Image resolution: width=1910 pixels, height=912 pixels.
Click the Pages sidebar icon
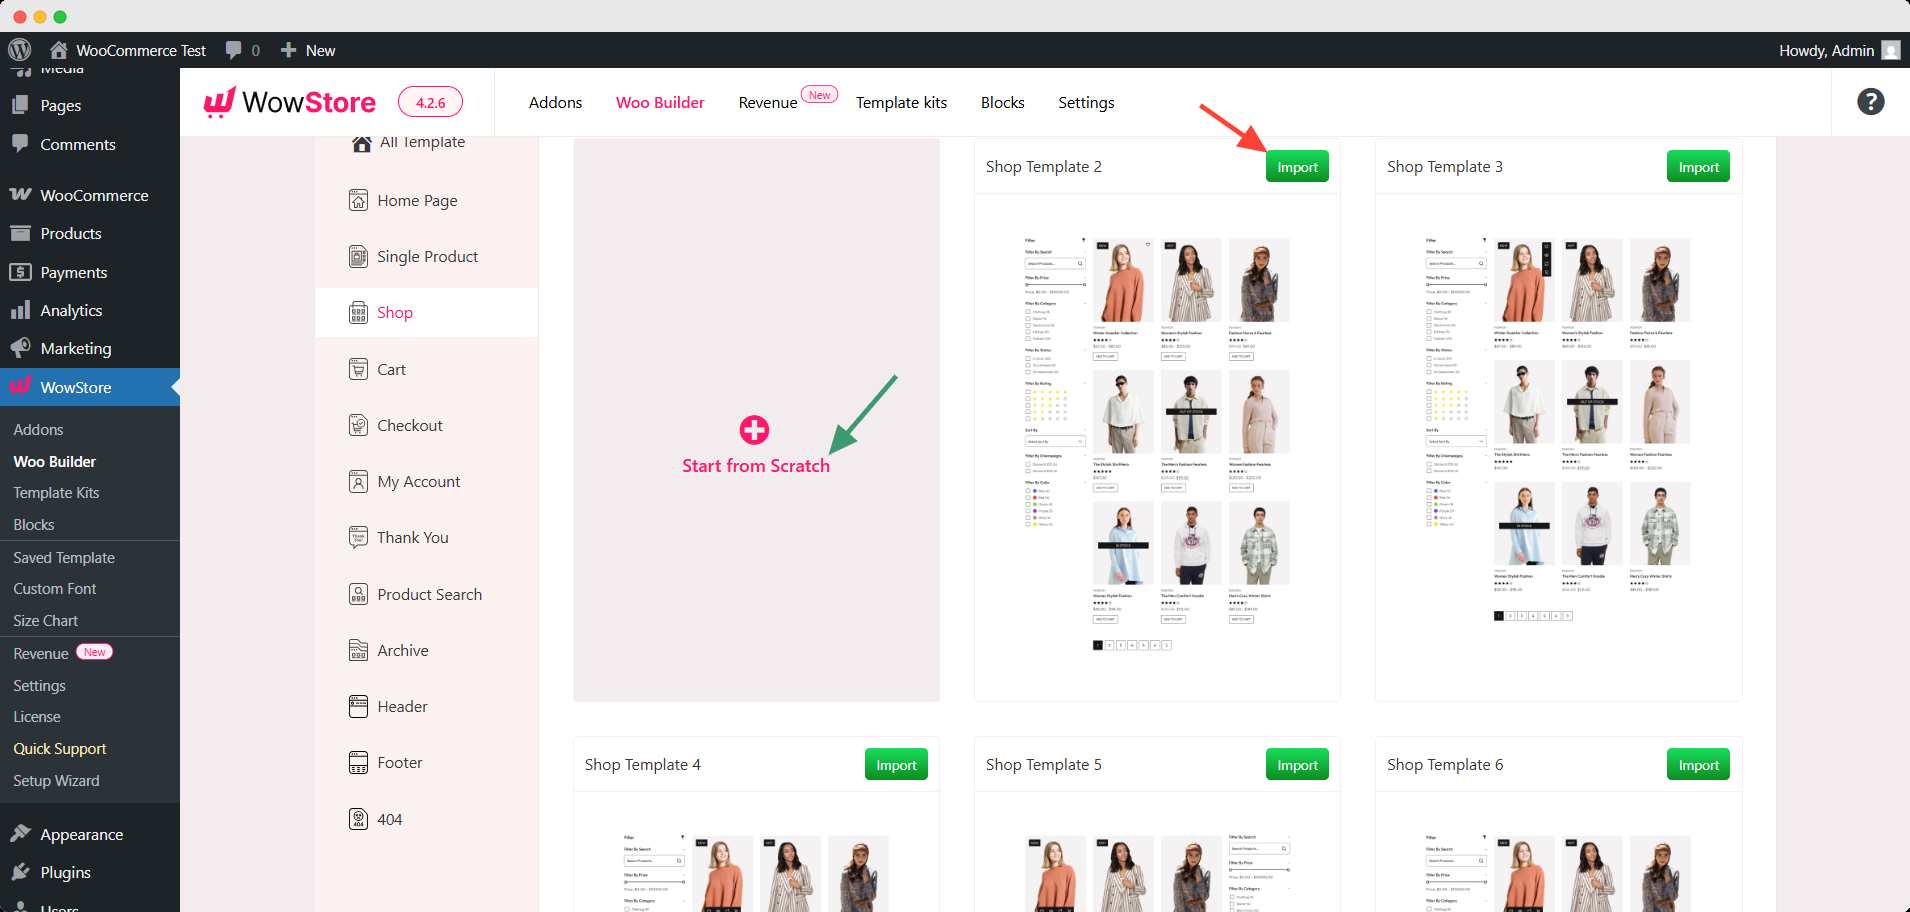[20, 105]
